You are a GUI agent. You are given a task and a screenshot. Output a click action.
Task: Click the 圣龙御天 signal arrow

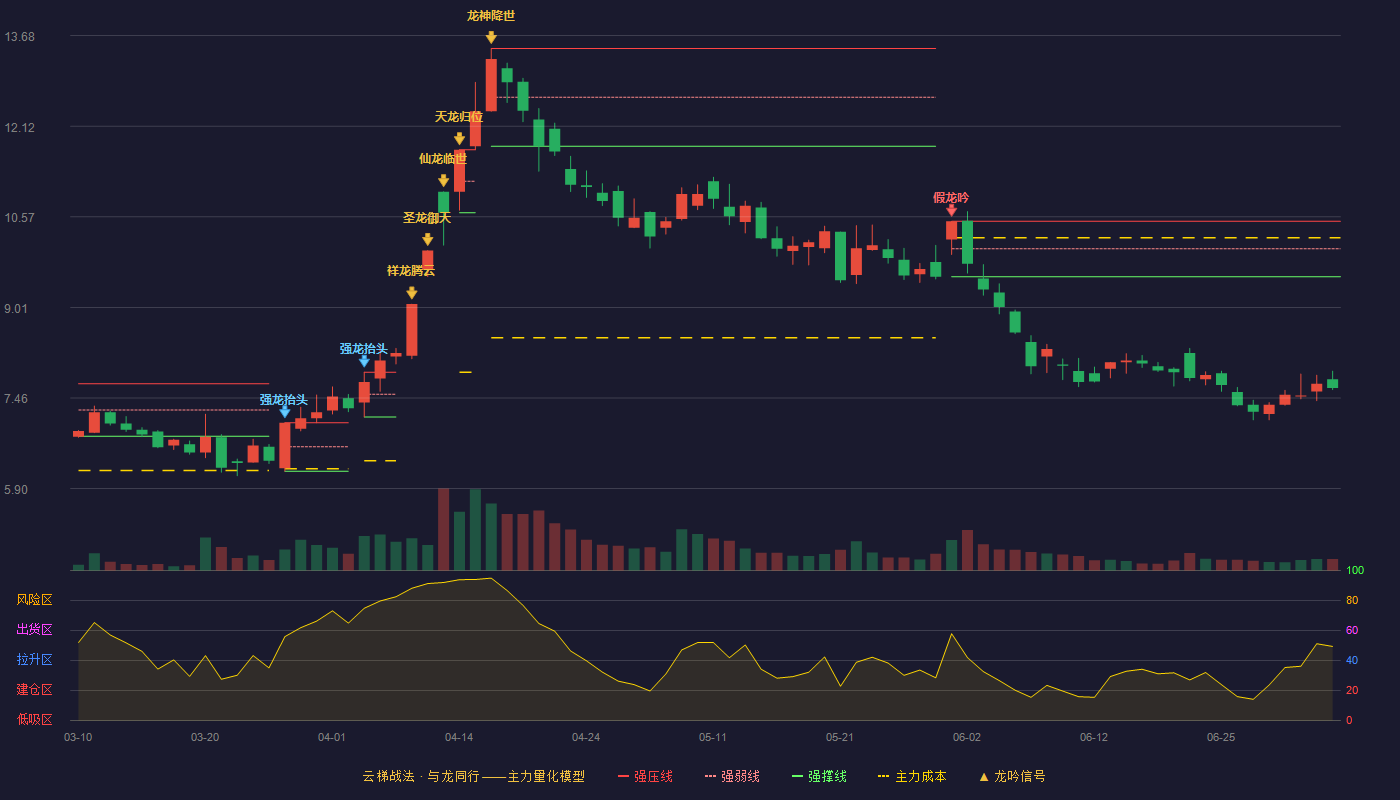tap(427, 240)
